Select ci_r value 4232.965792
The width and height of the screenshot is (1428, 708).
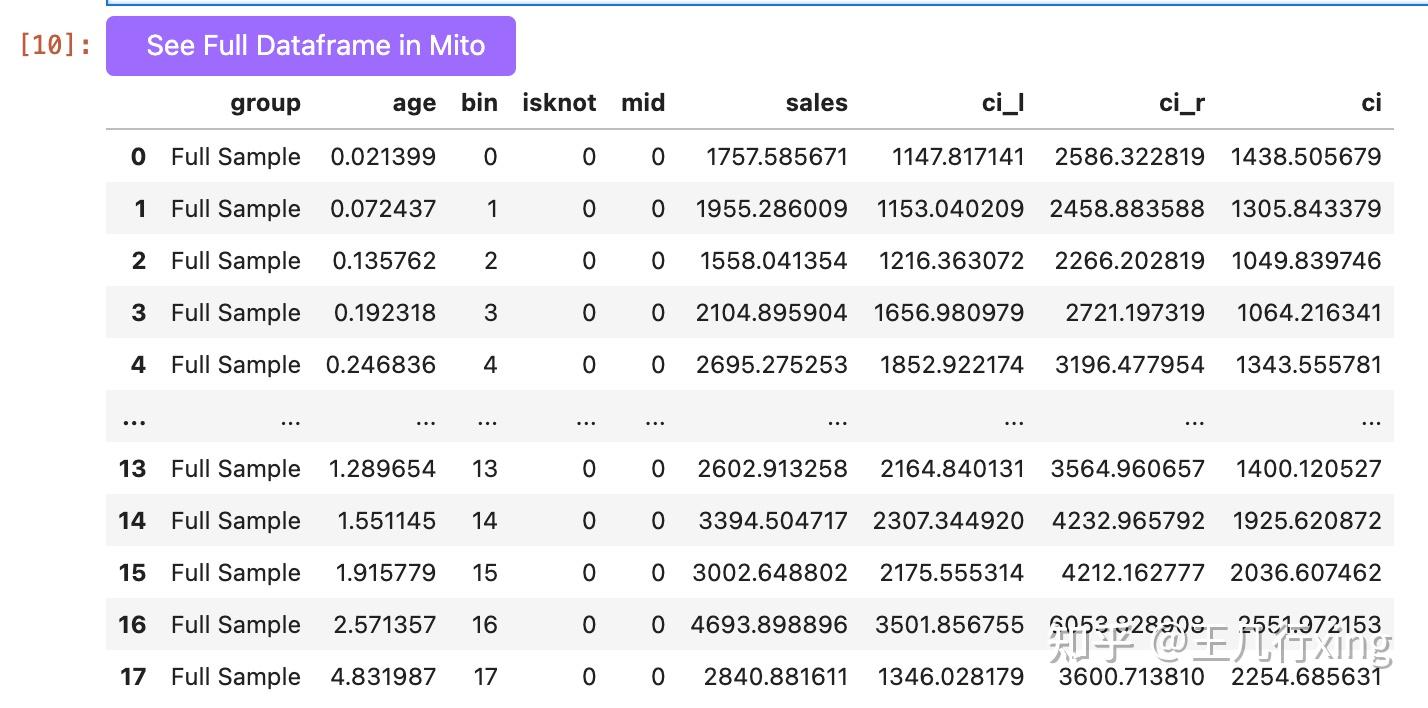[x=1127, y=521]
